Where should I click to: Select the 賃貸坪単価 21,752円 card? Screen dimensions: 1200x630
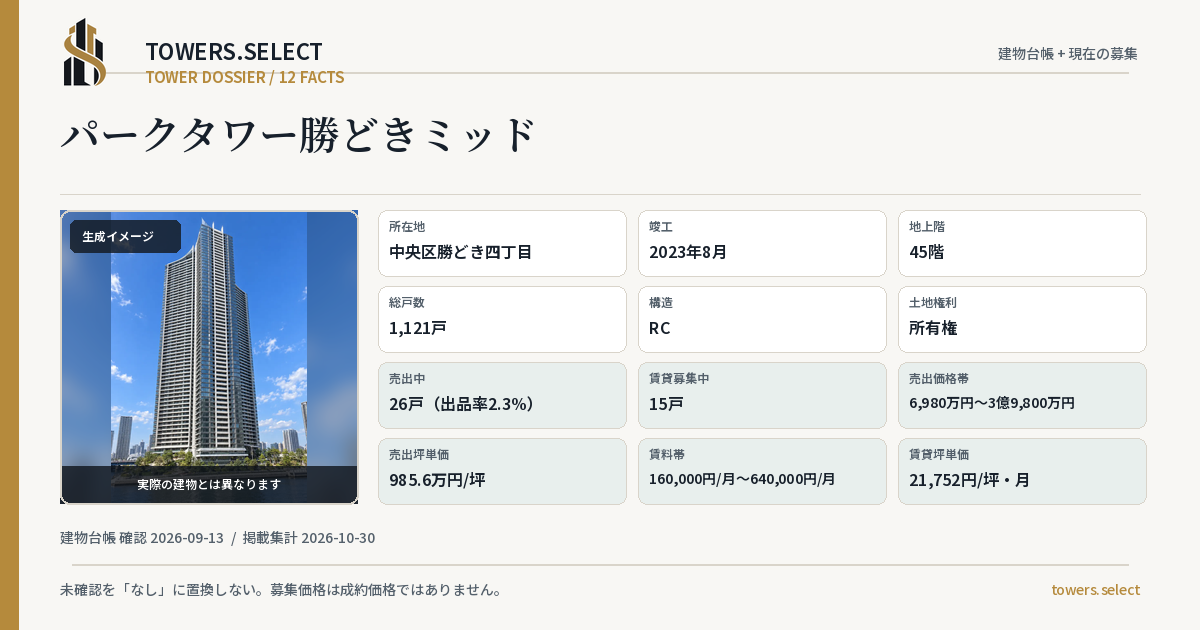coord(1022,471)
